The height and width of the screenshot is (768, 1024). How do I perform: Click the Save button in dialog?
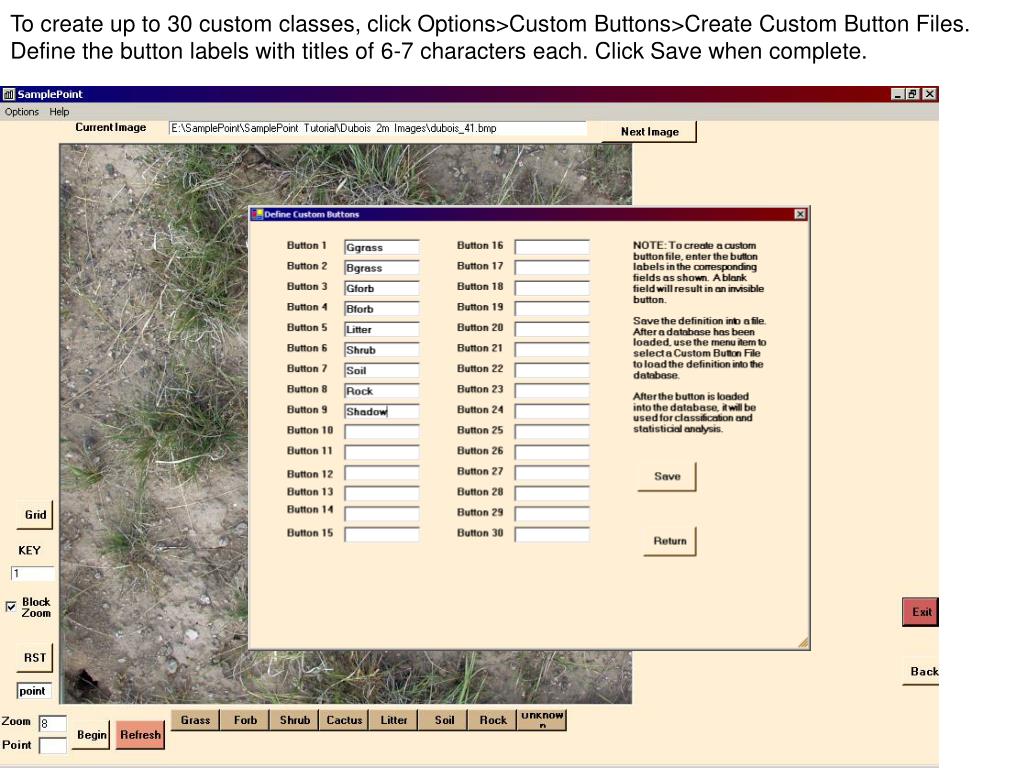(x=666, y=477)
